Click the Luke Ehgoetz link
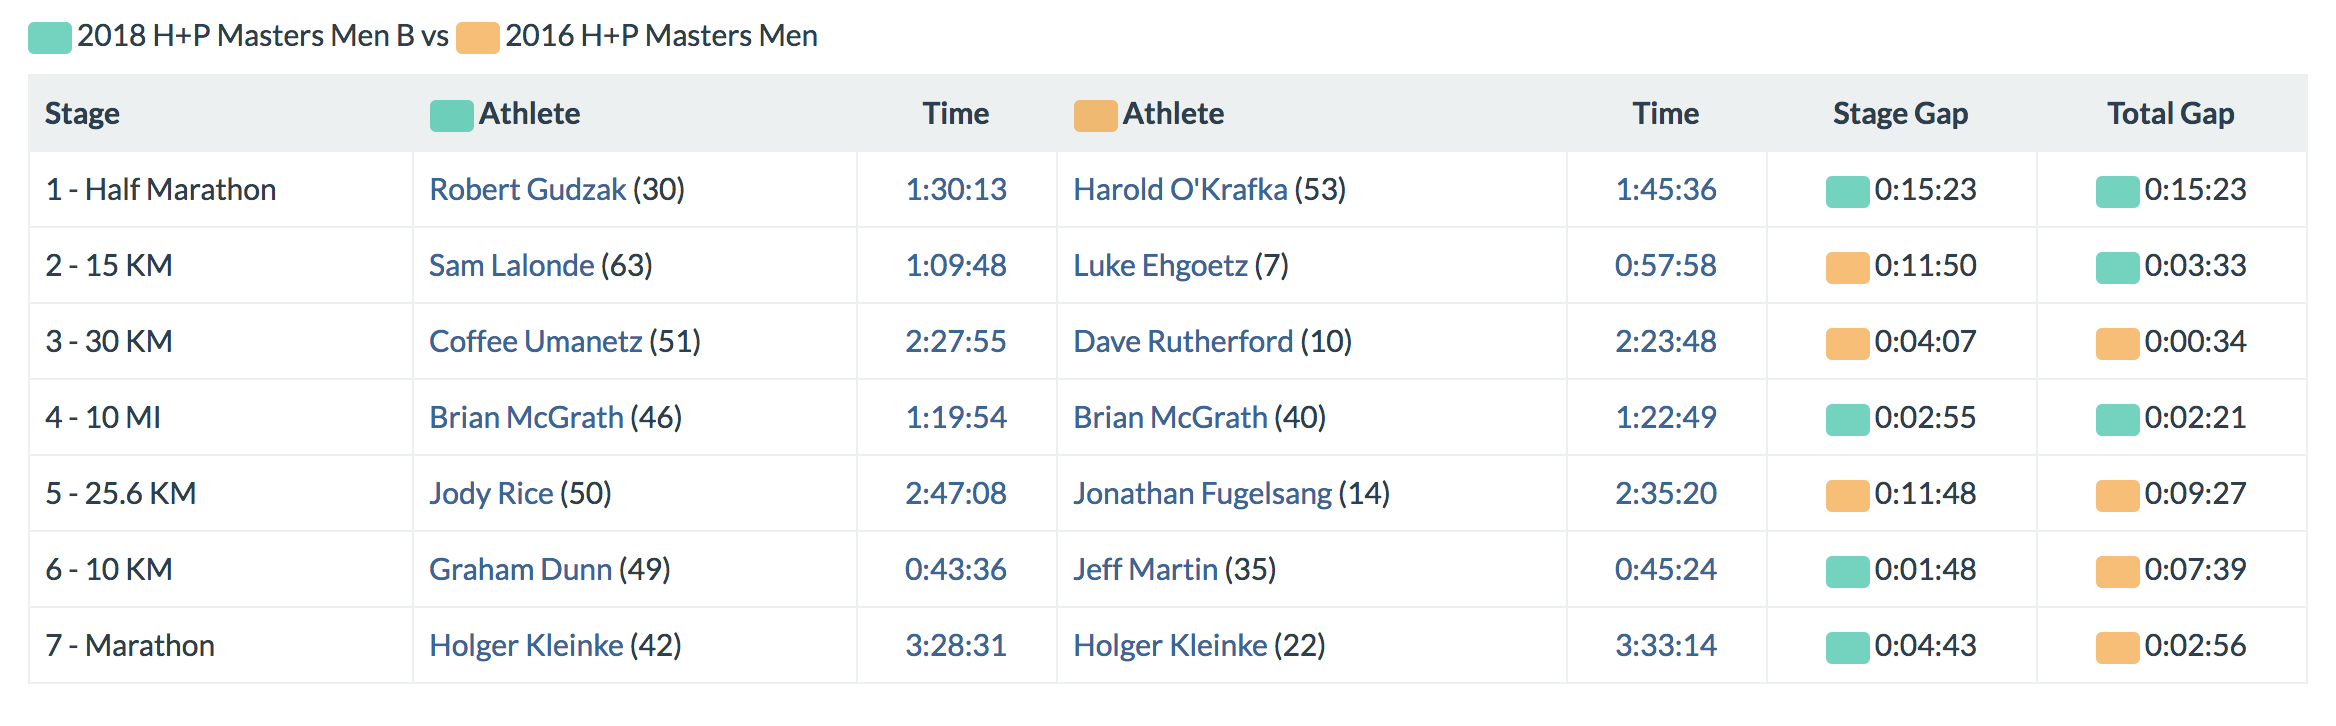The height and width of the screenshot is (726, 2336). click(1160, 266)
